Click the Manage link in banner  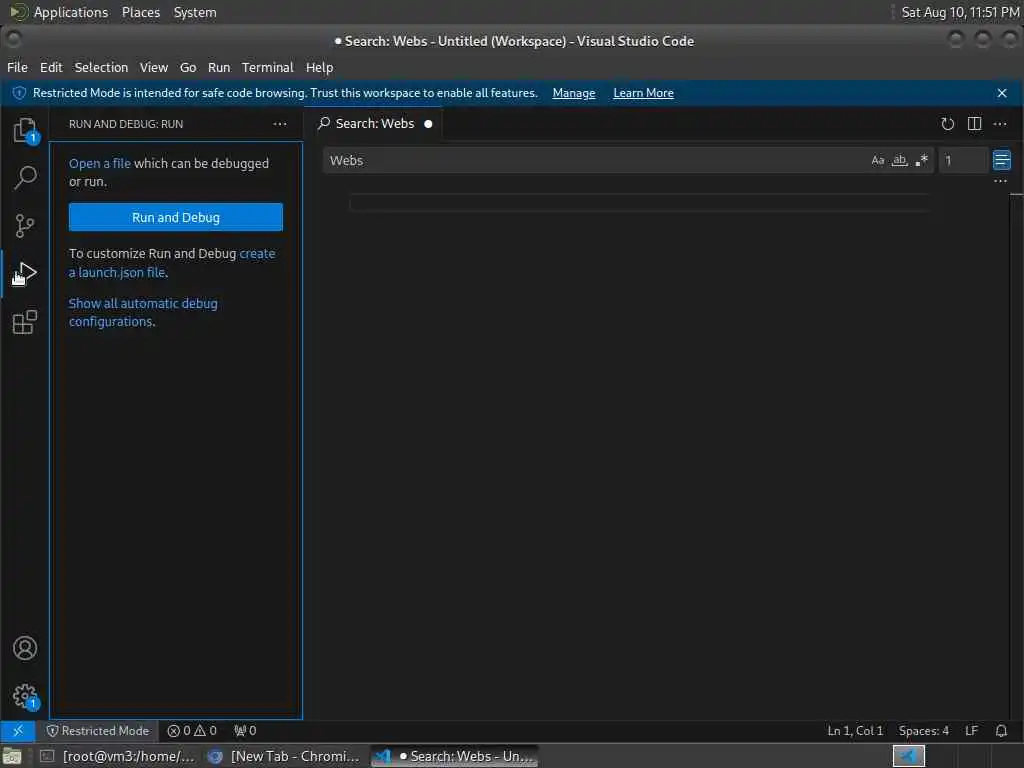coord(573,93)
